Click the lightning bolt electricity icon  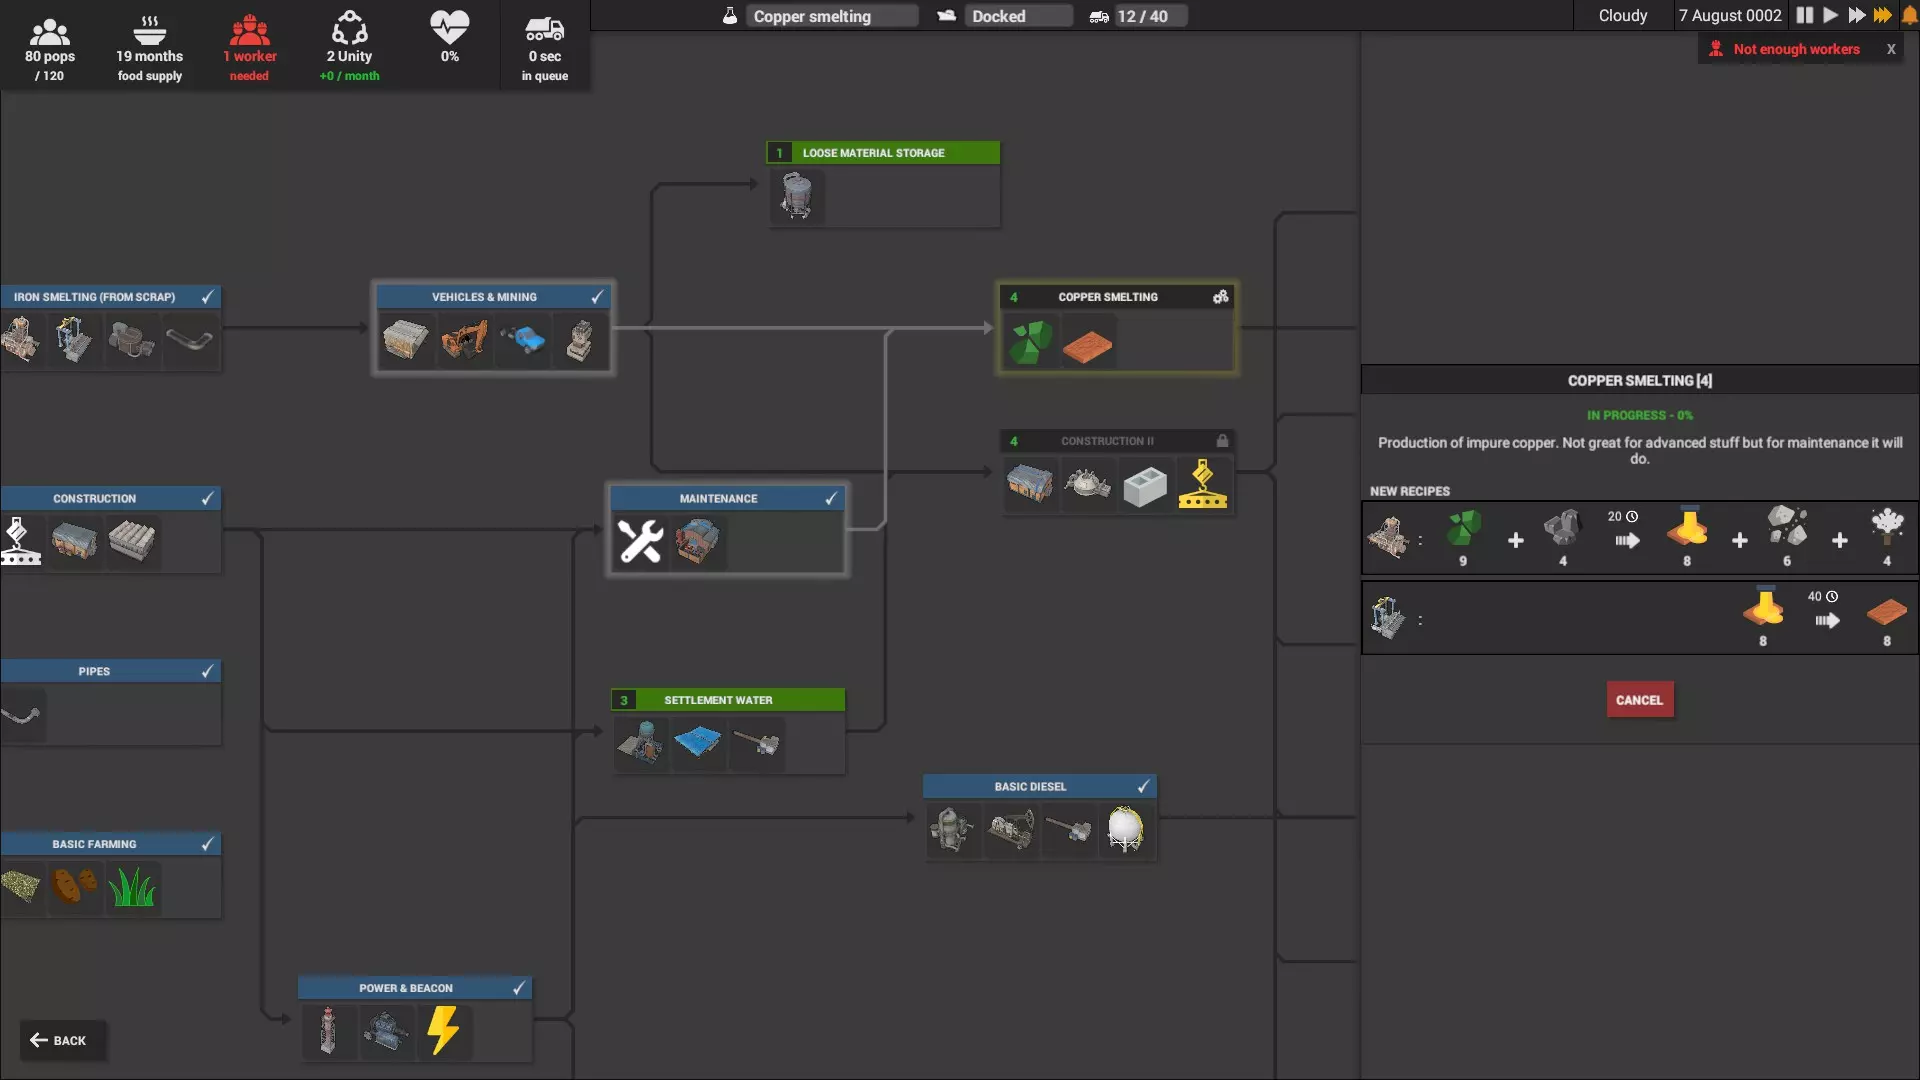443,1030
